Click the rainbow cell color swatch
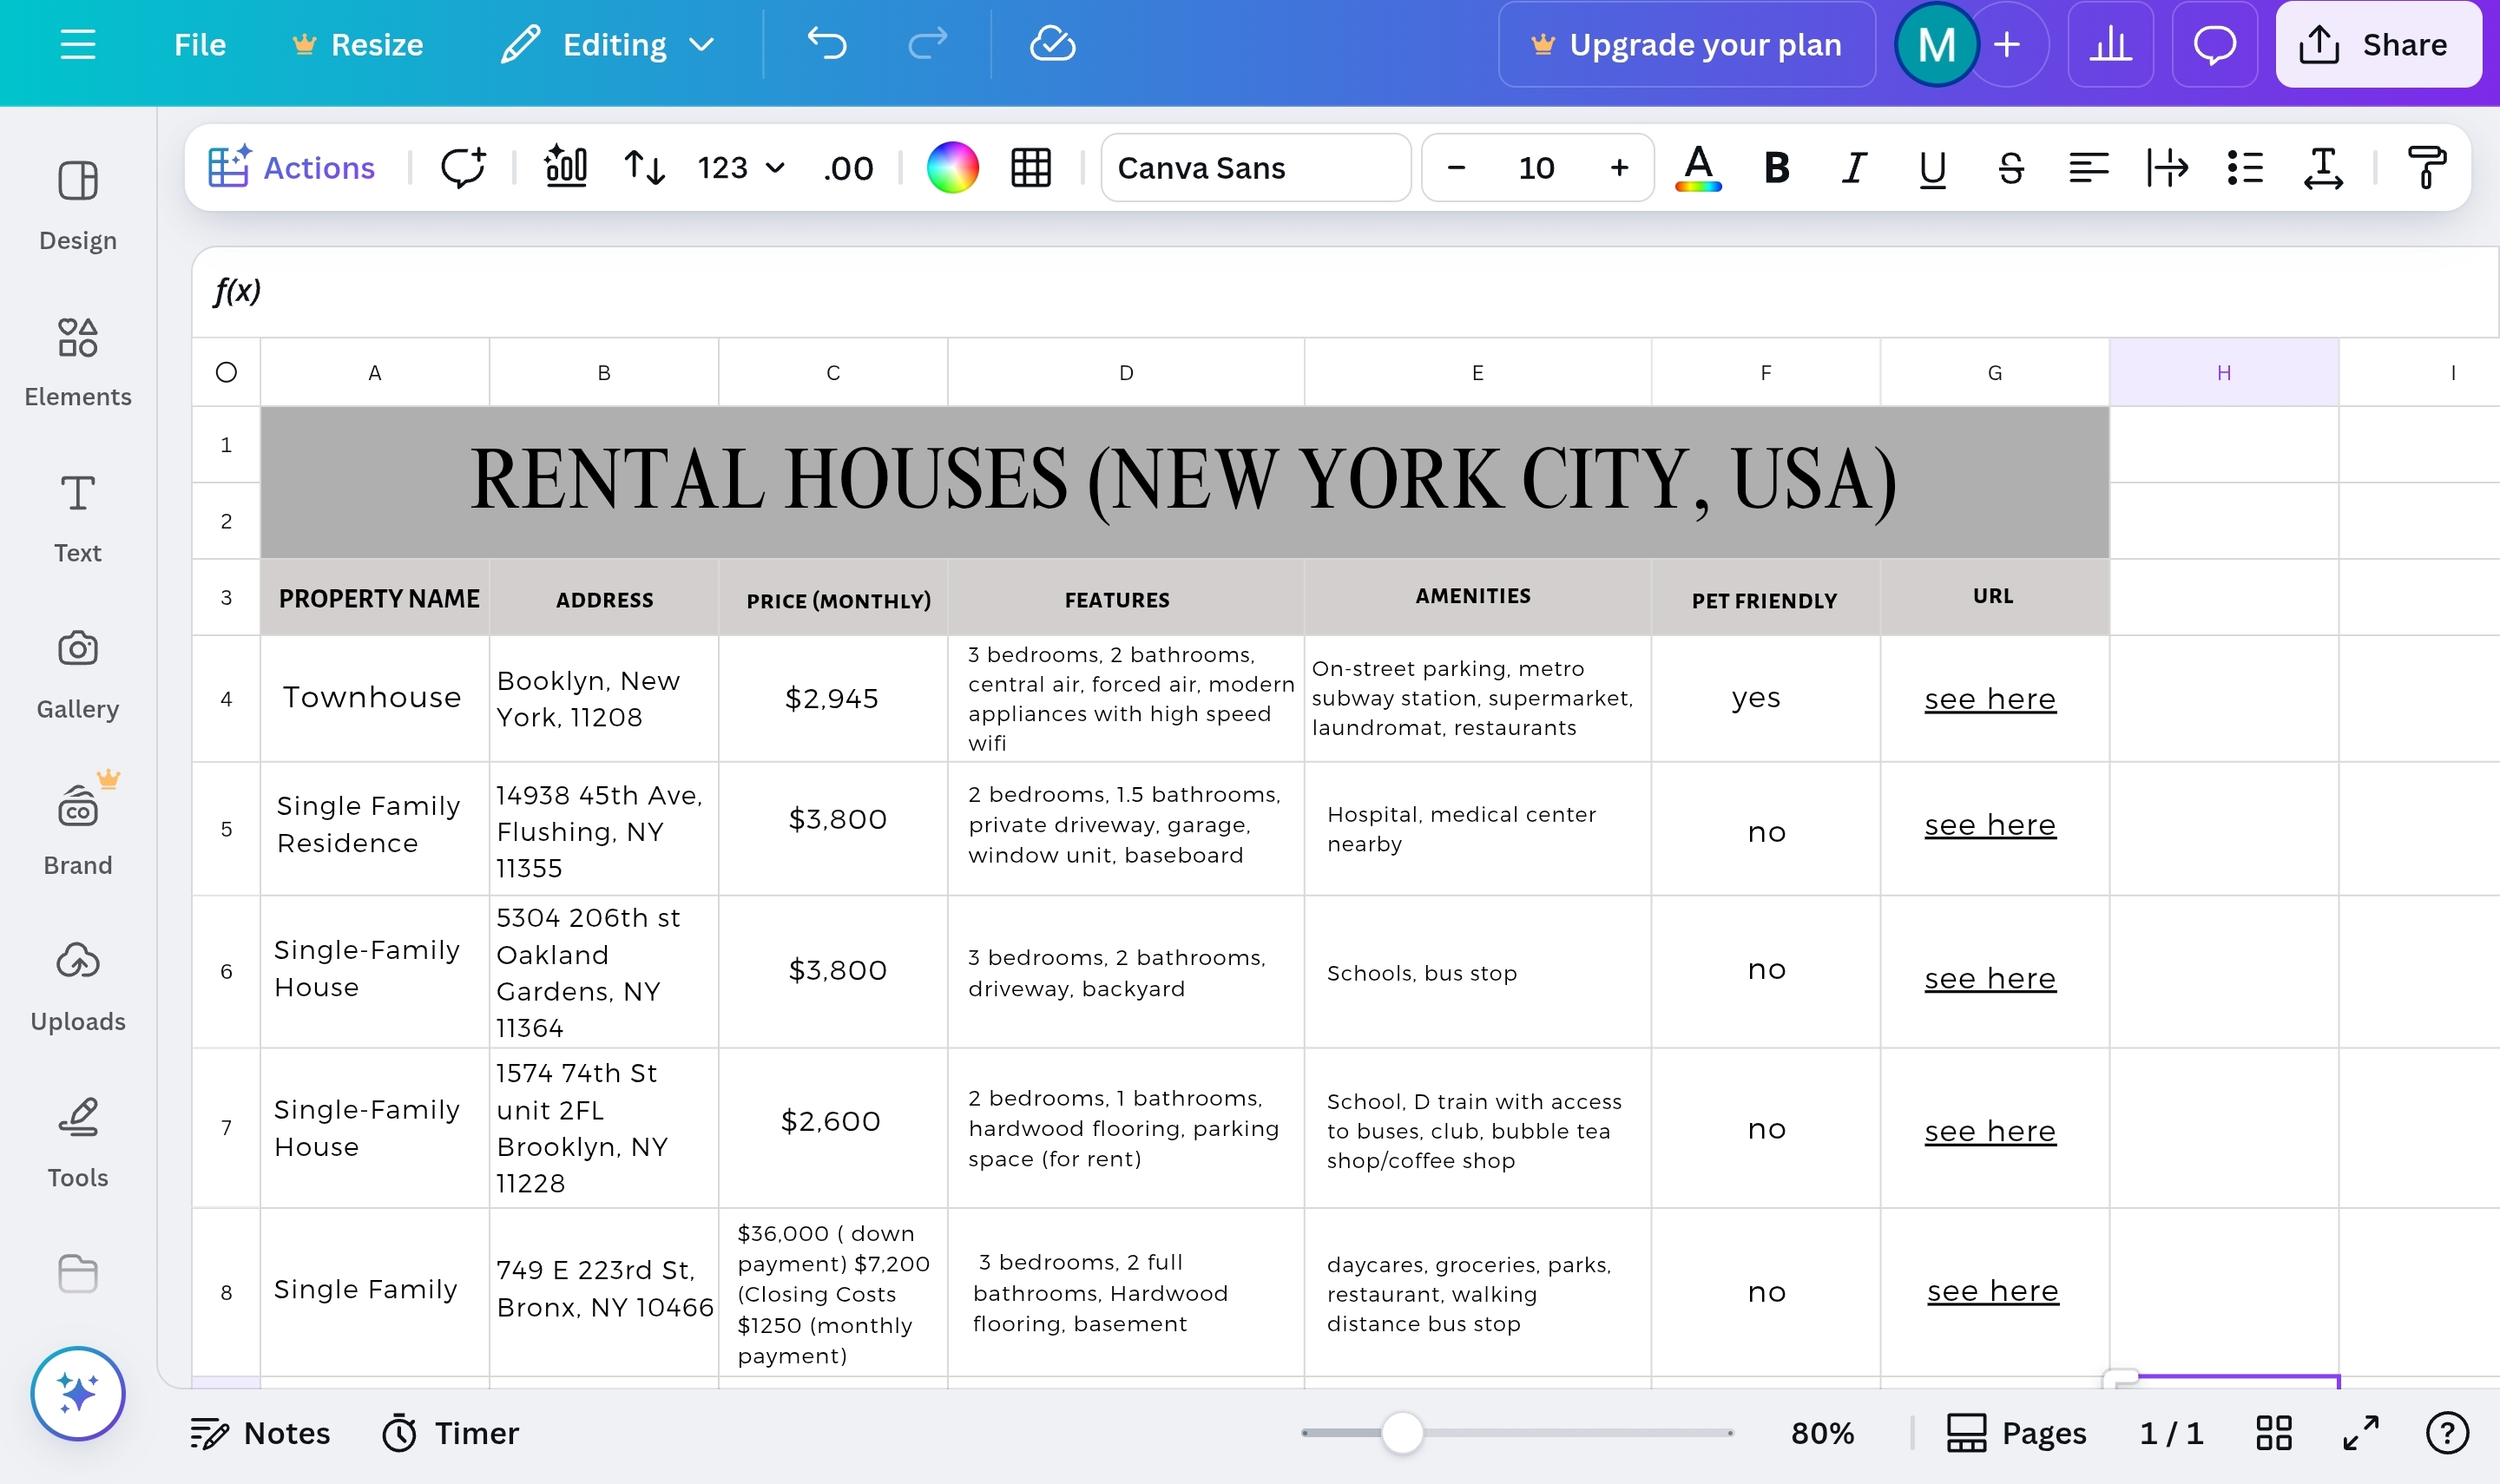This screenshot has width=2500, height=1484. coord(952,167)
